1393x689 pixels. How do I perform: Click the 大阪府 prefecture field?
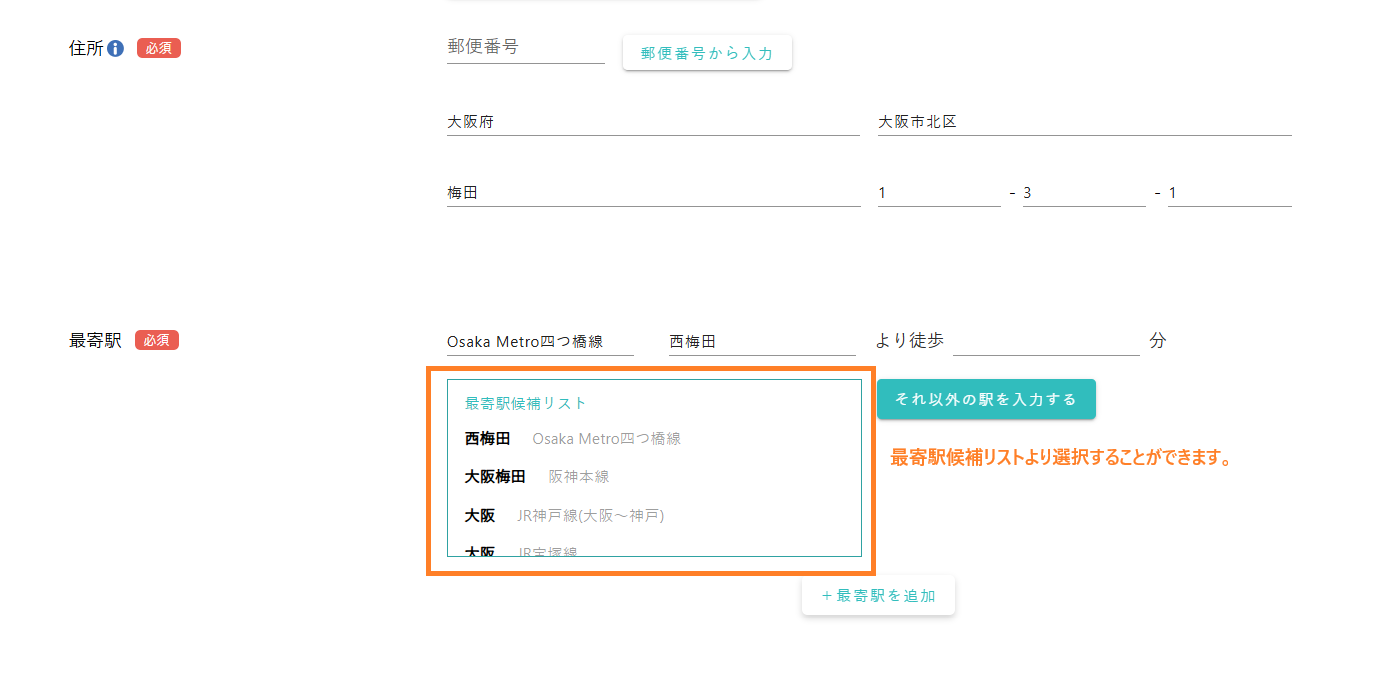(x=652, y=122)
